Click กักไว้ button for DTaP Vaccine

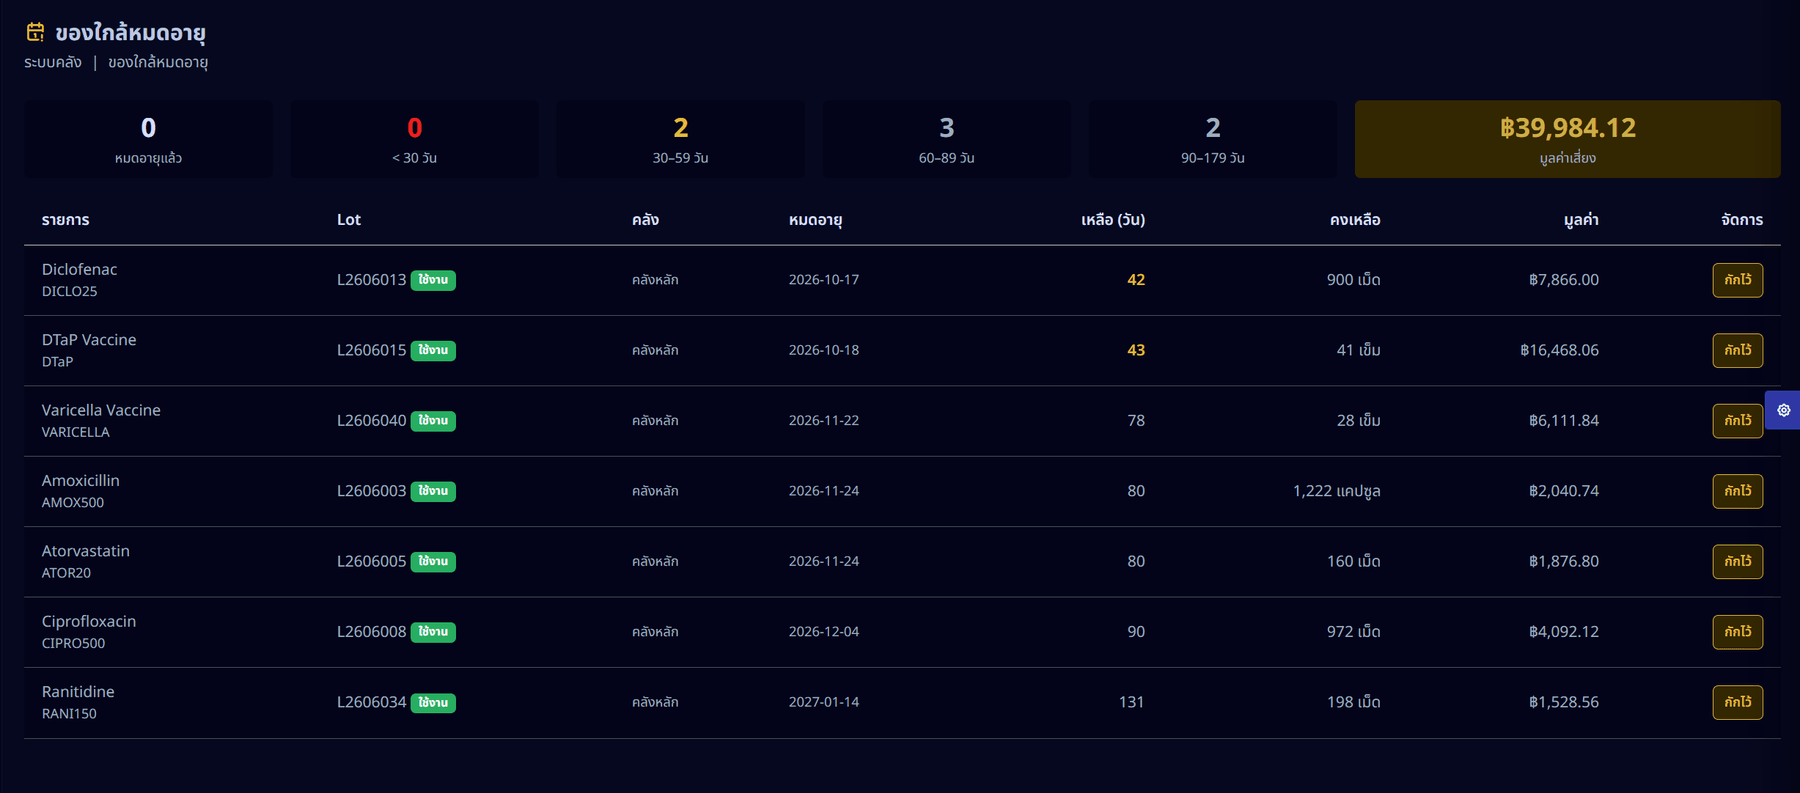click(x=1737, y=350)
